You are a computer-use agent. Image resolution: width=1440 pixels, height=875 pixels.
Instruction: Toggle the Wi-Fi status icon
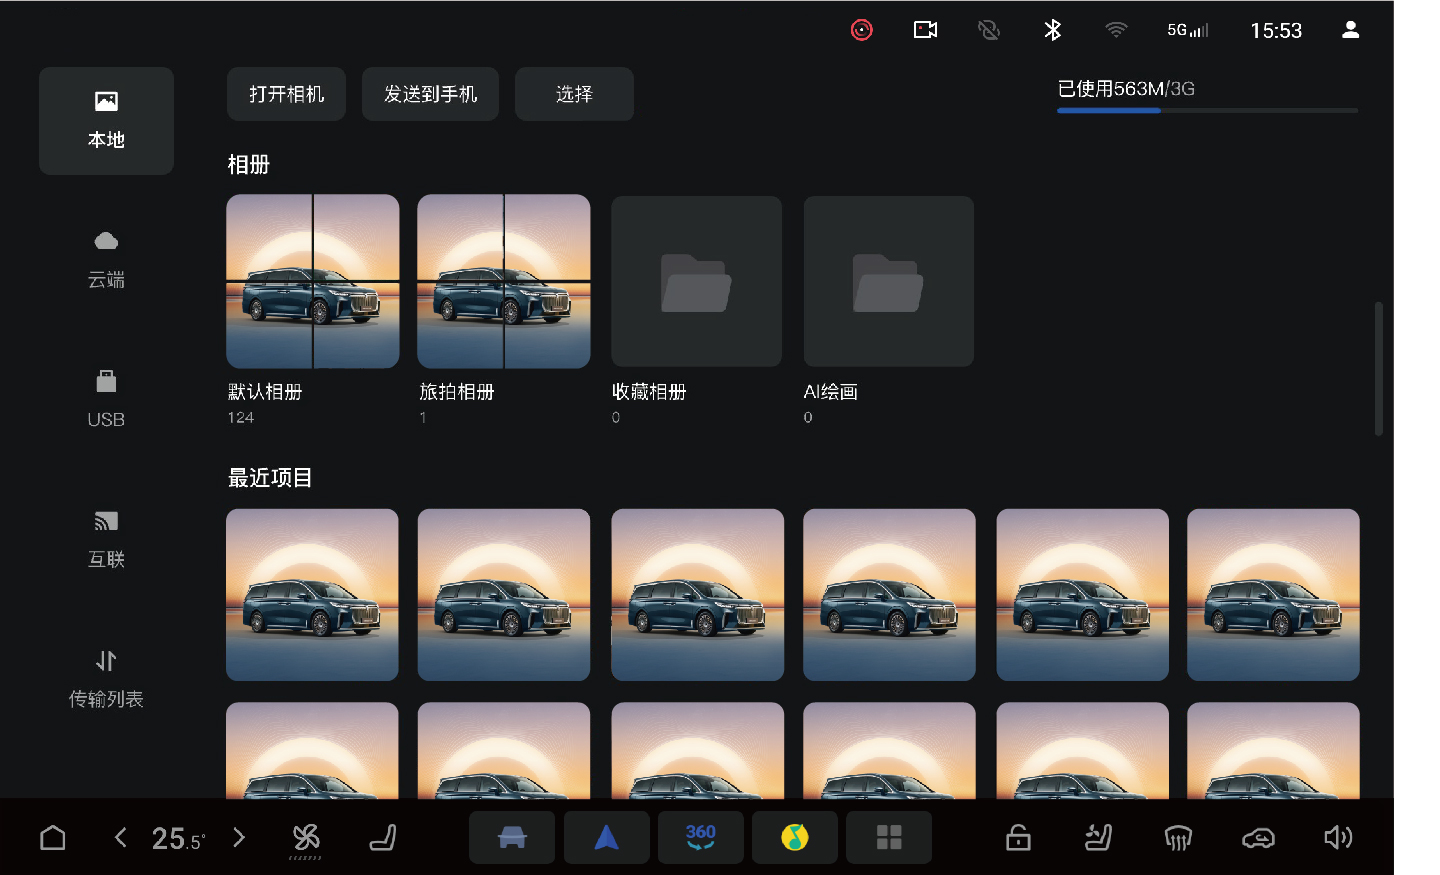(x=1116, y=30)
